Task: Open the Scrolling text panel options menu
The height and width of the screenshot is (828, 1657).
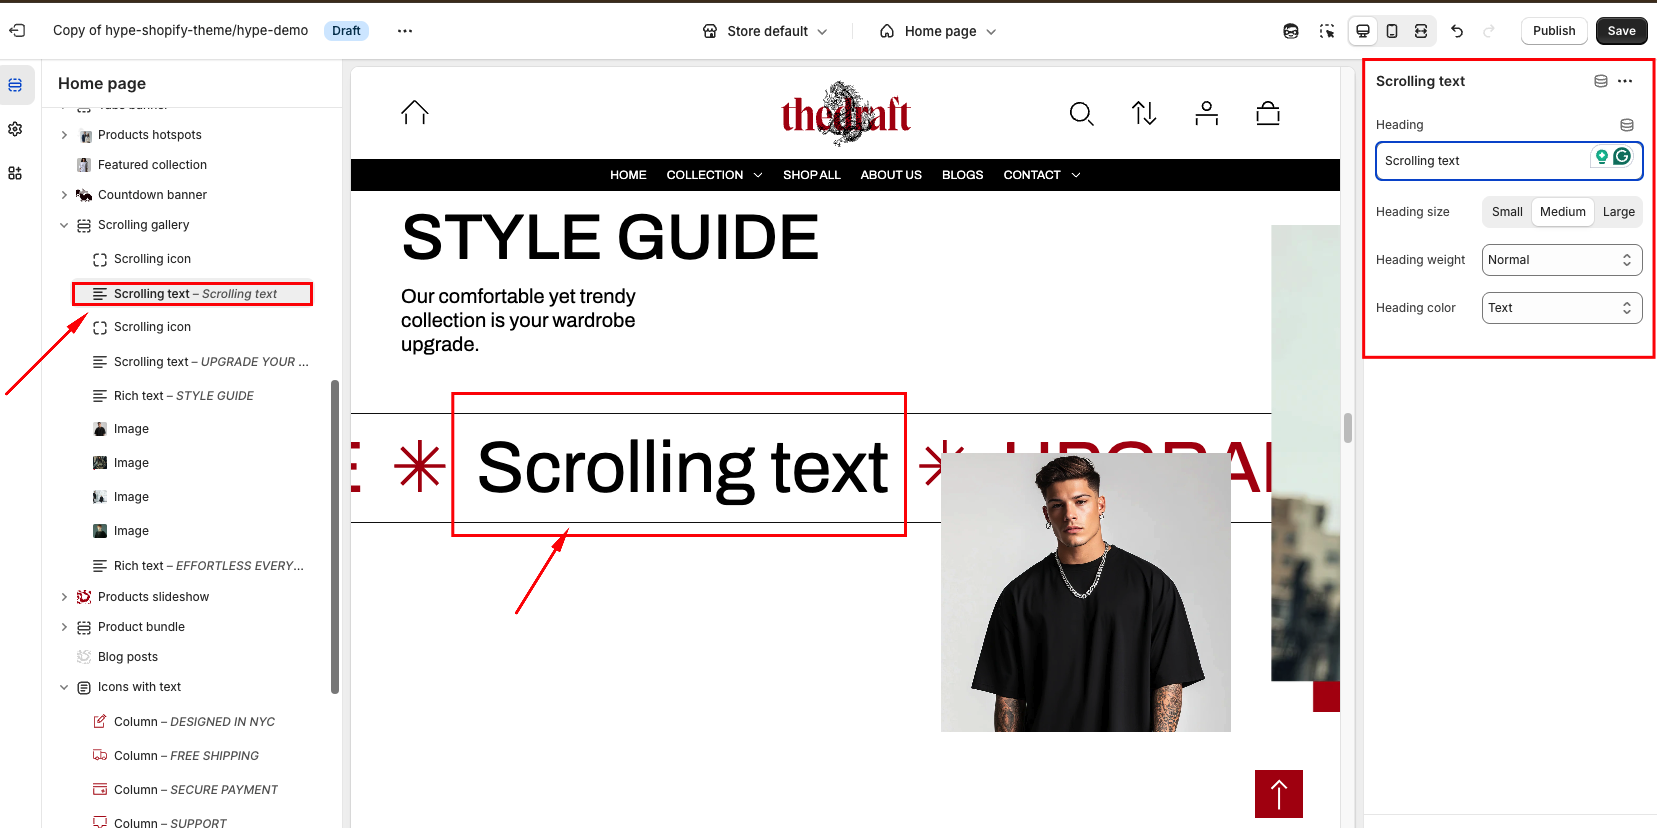Action: click(1625, 81)
